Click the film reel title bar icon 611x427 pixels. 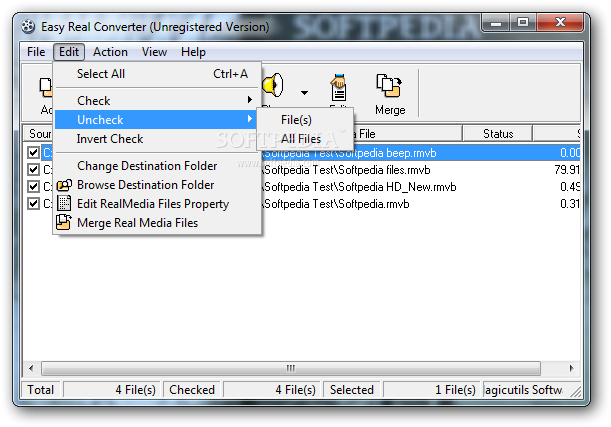coord(28,26)
